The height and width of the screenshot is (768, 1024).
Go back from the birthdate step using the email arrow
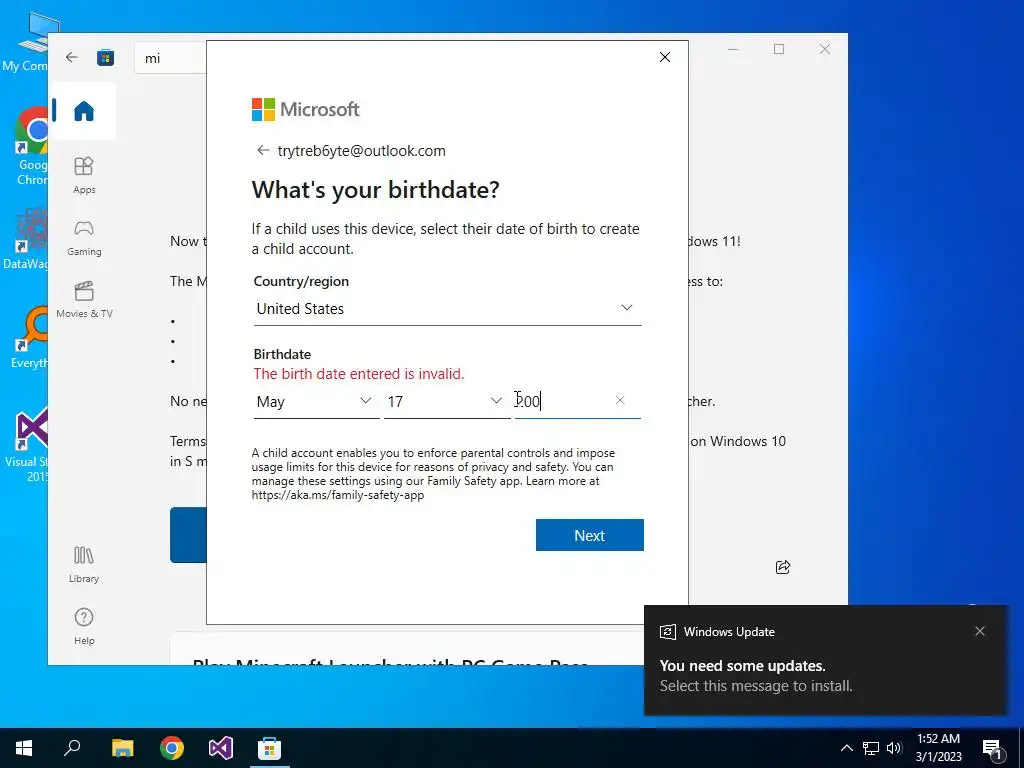(x=263, y=151)
